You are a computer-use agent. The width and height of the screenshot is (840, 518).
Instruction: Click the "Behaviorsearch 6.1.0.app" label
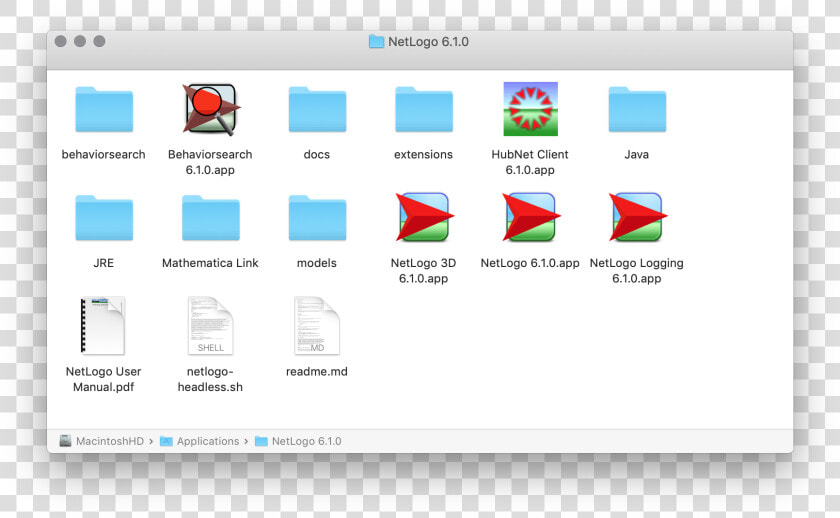210,162
